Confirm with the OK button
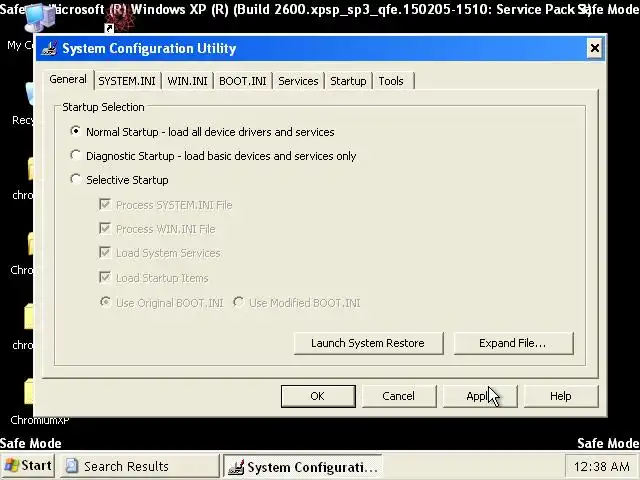 tap(318, 396)
